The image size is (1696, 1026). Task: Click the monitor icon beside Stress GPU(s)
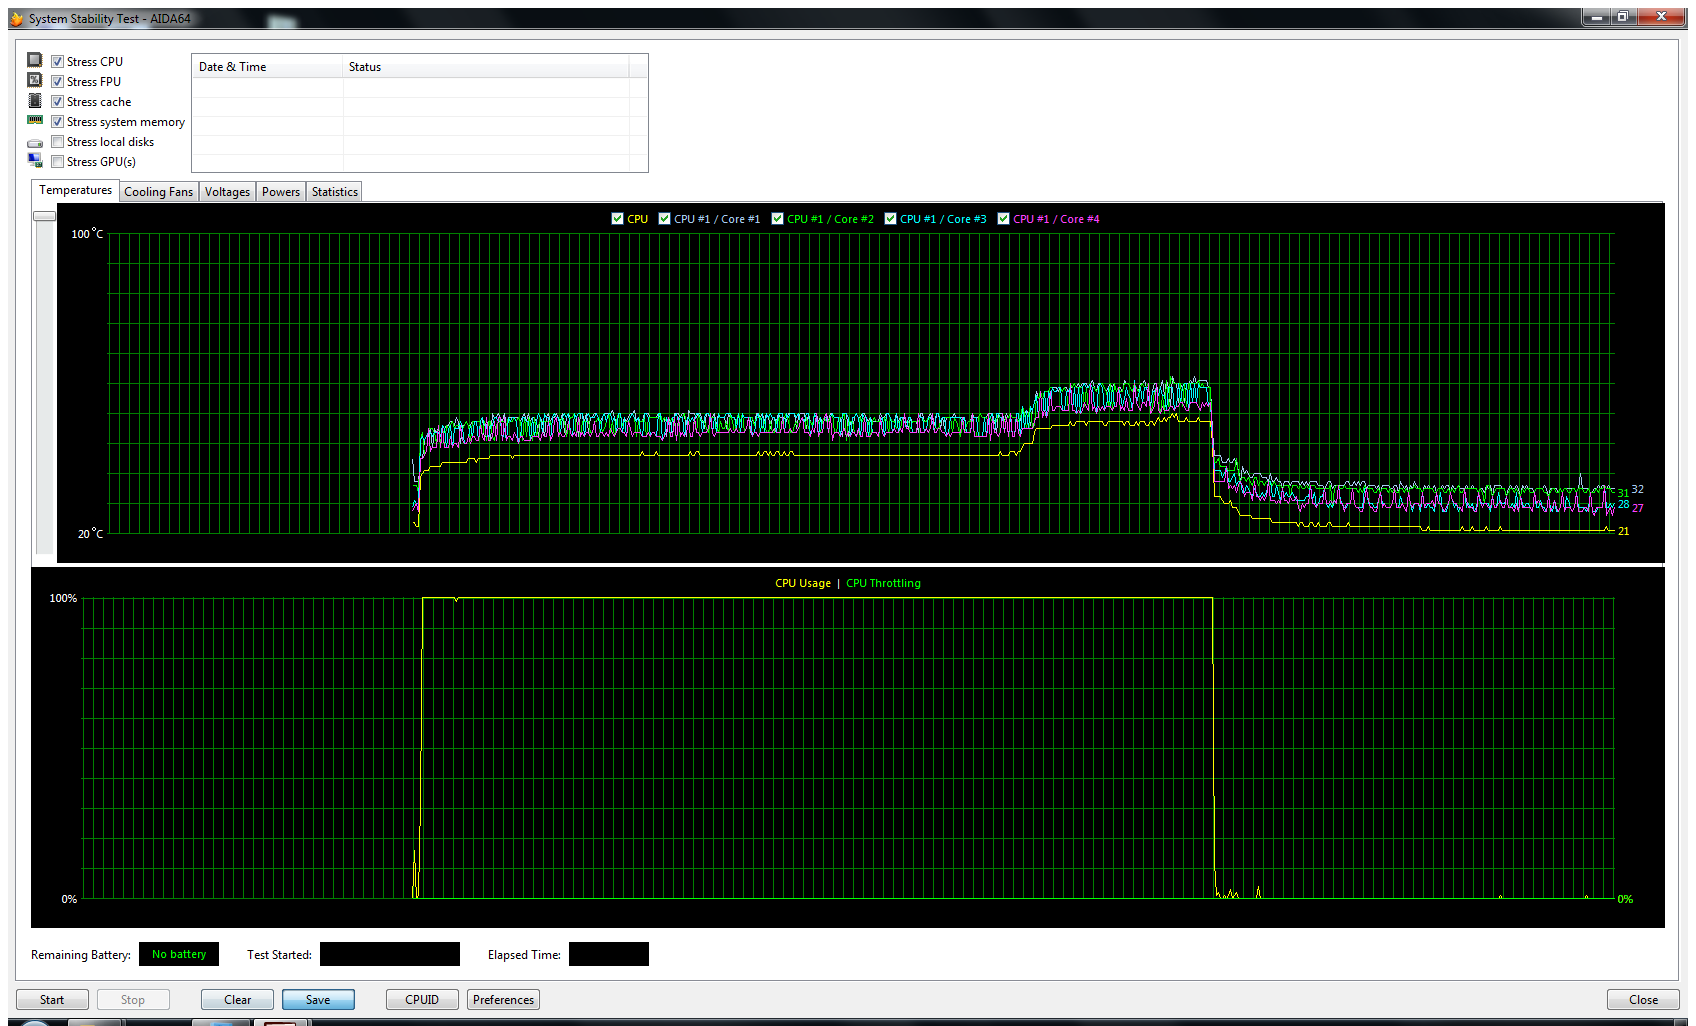click(x=35, y=161)
